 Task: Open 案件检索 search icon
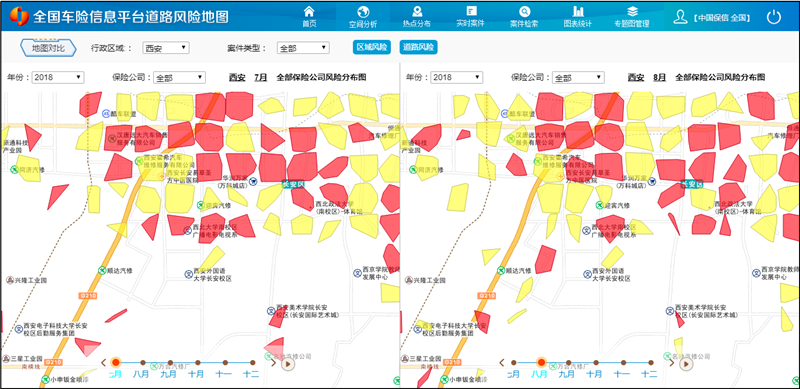tap(524, 11)
